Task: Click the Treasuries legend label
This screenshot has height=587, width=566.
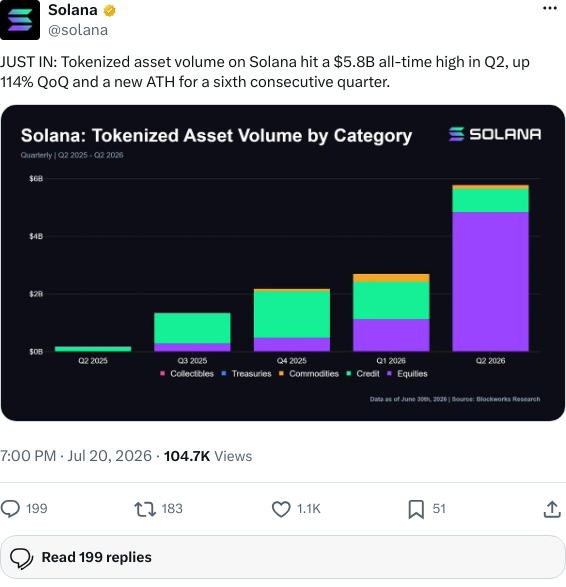Action: pyautogui.click(x=252, y=374)
